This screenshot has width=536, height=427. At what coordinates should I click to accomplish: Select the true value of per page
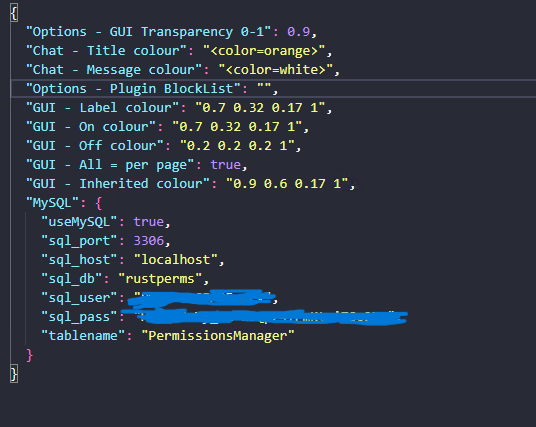[226, 165]
